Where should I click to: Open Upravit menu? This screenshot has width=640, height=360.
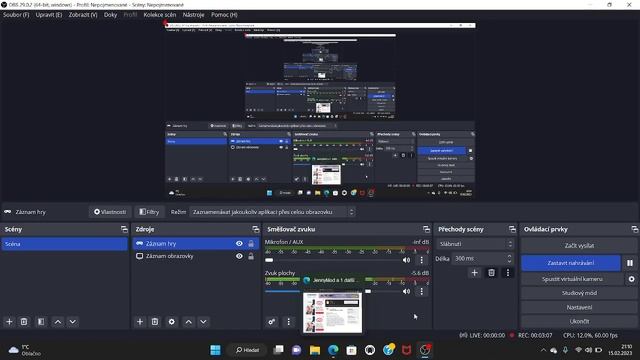pos(49,15)
